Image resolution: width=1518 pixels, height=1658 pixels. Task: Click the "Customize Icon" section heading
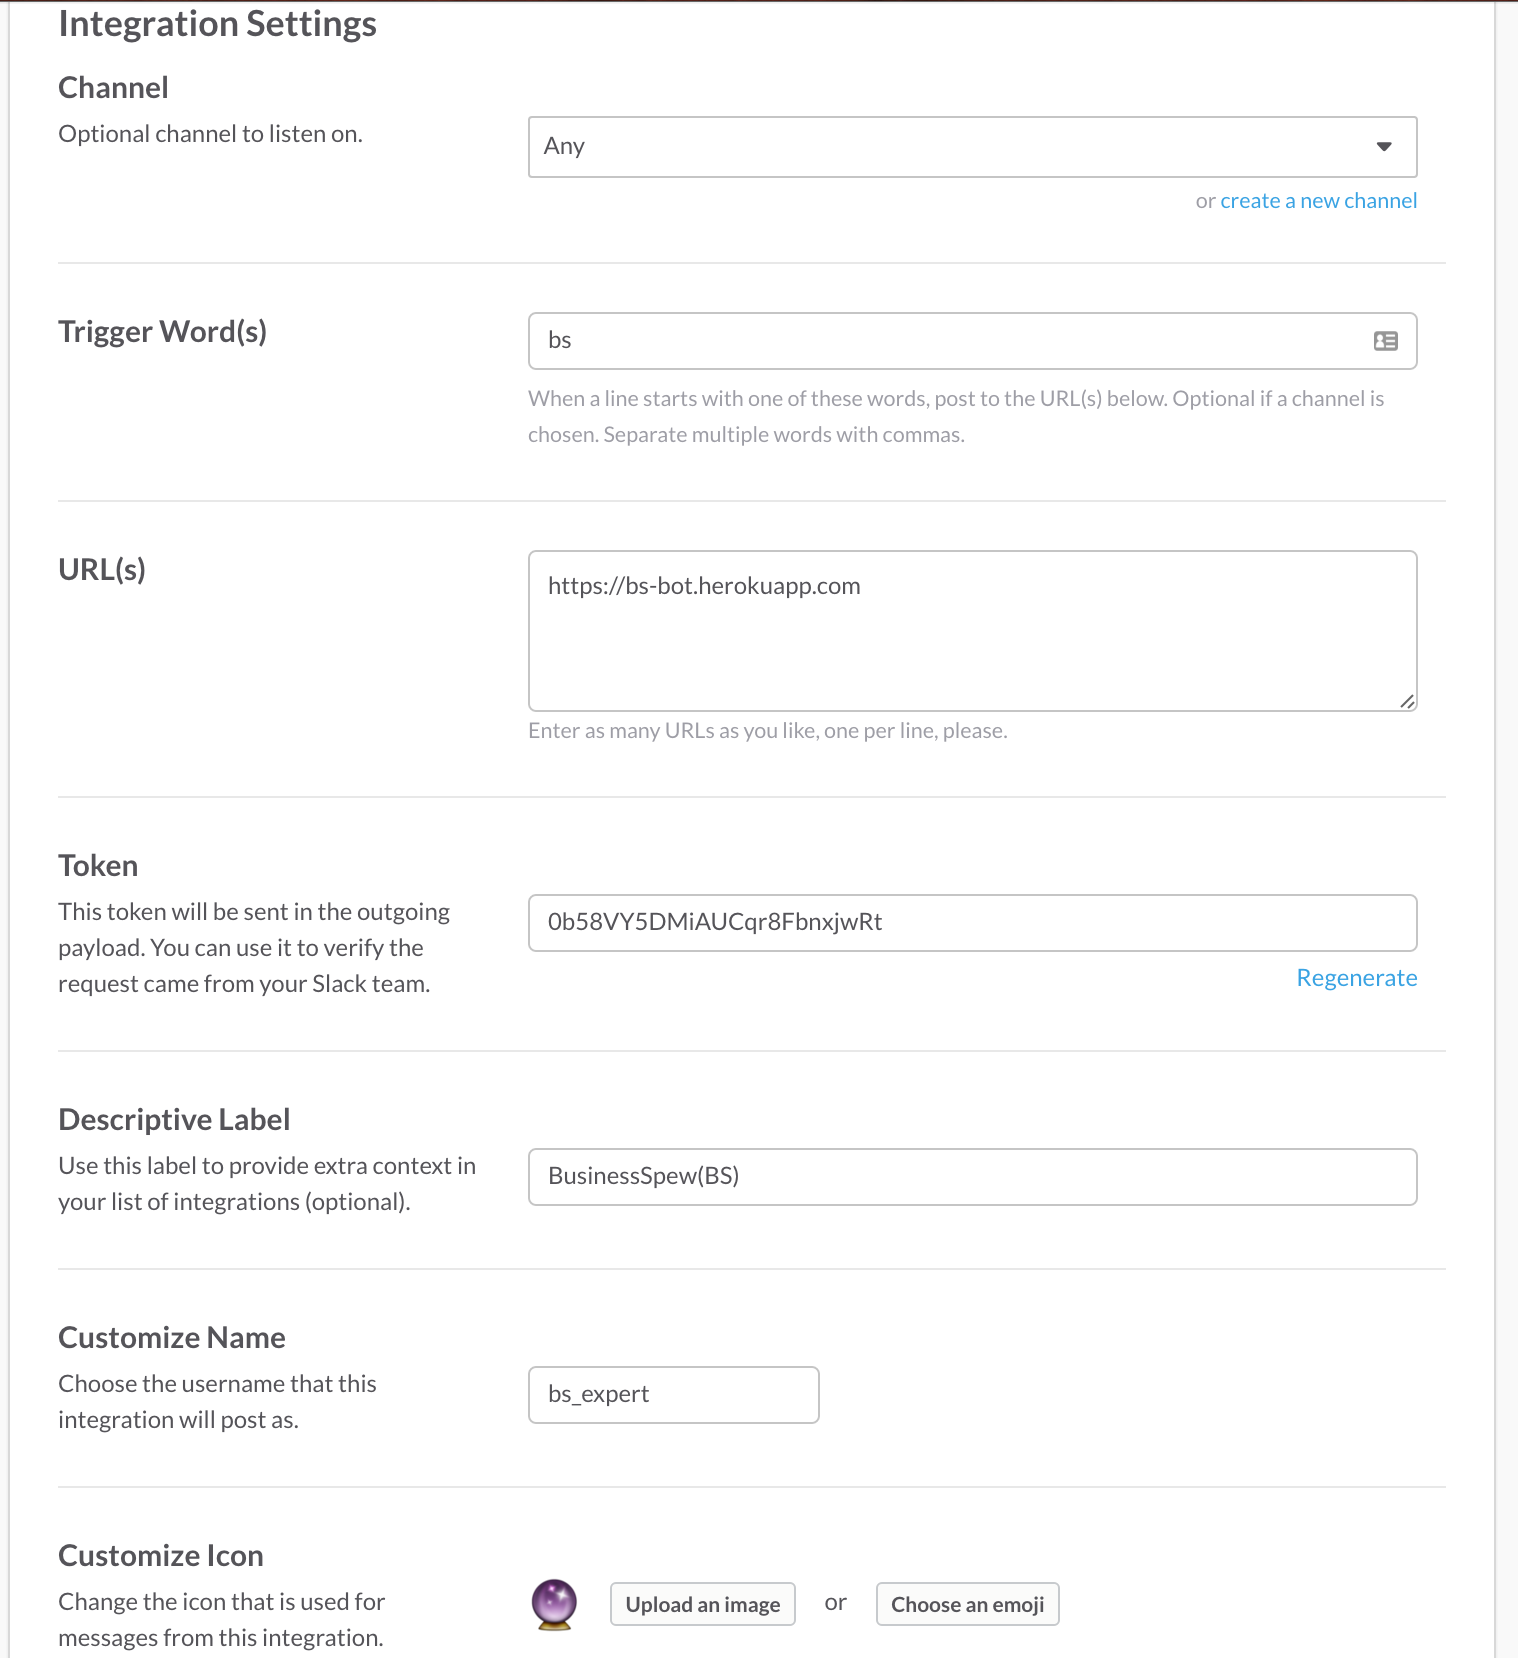coord(161,1556)
